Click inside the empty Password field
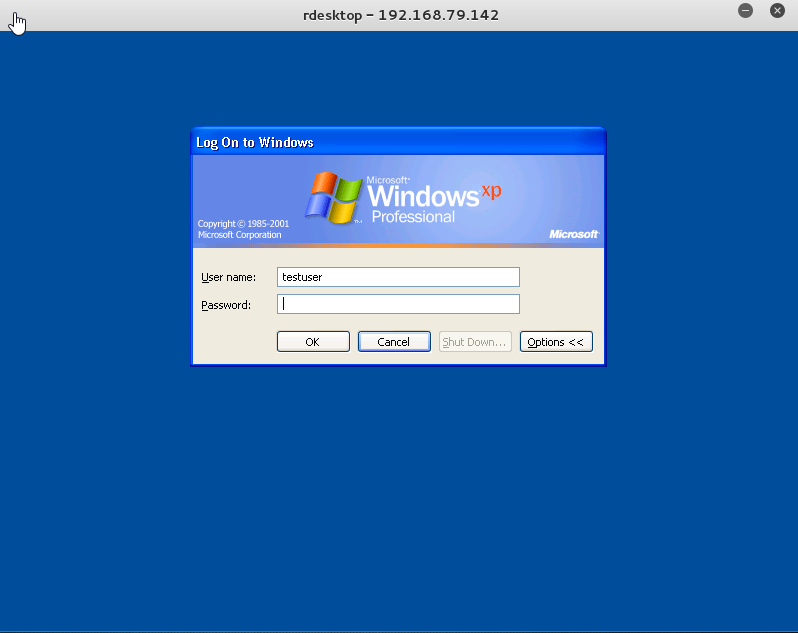This screenshot has height=633, width=798. tap(398, 304)
